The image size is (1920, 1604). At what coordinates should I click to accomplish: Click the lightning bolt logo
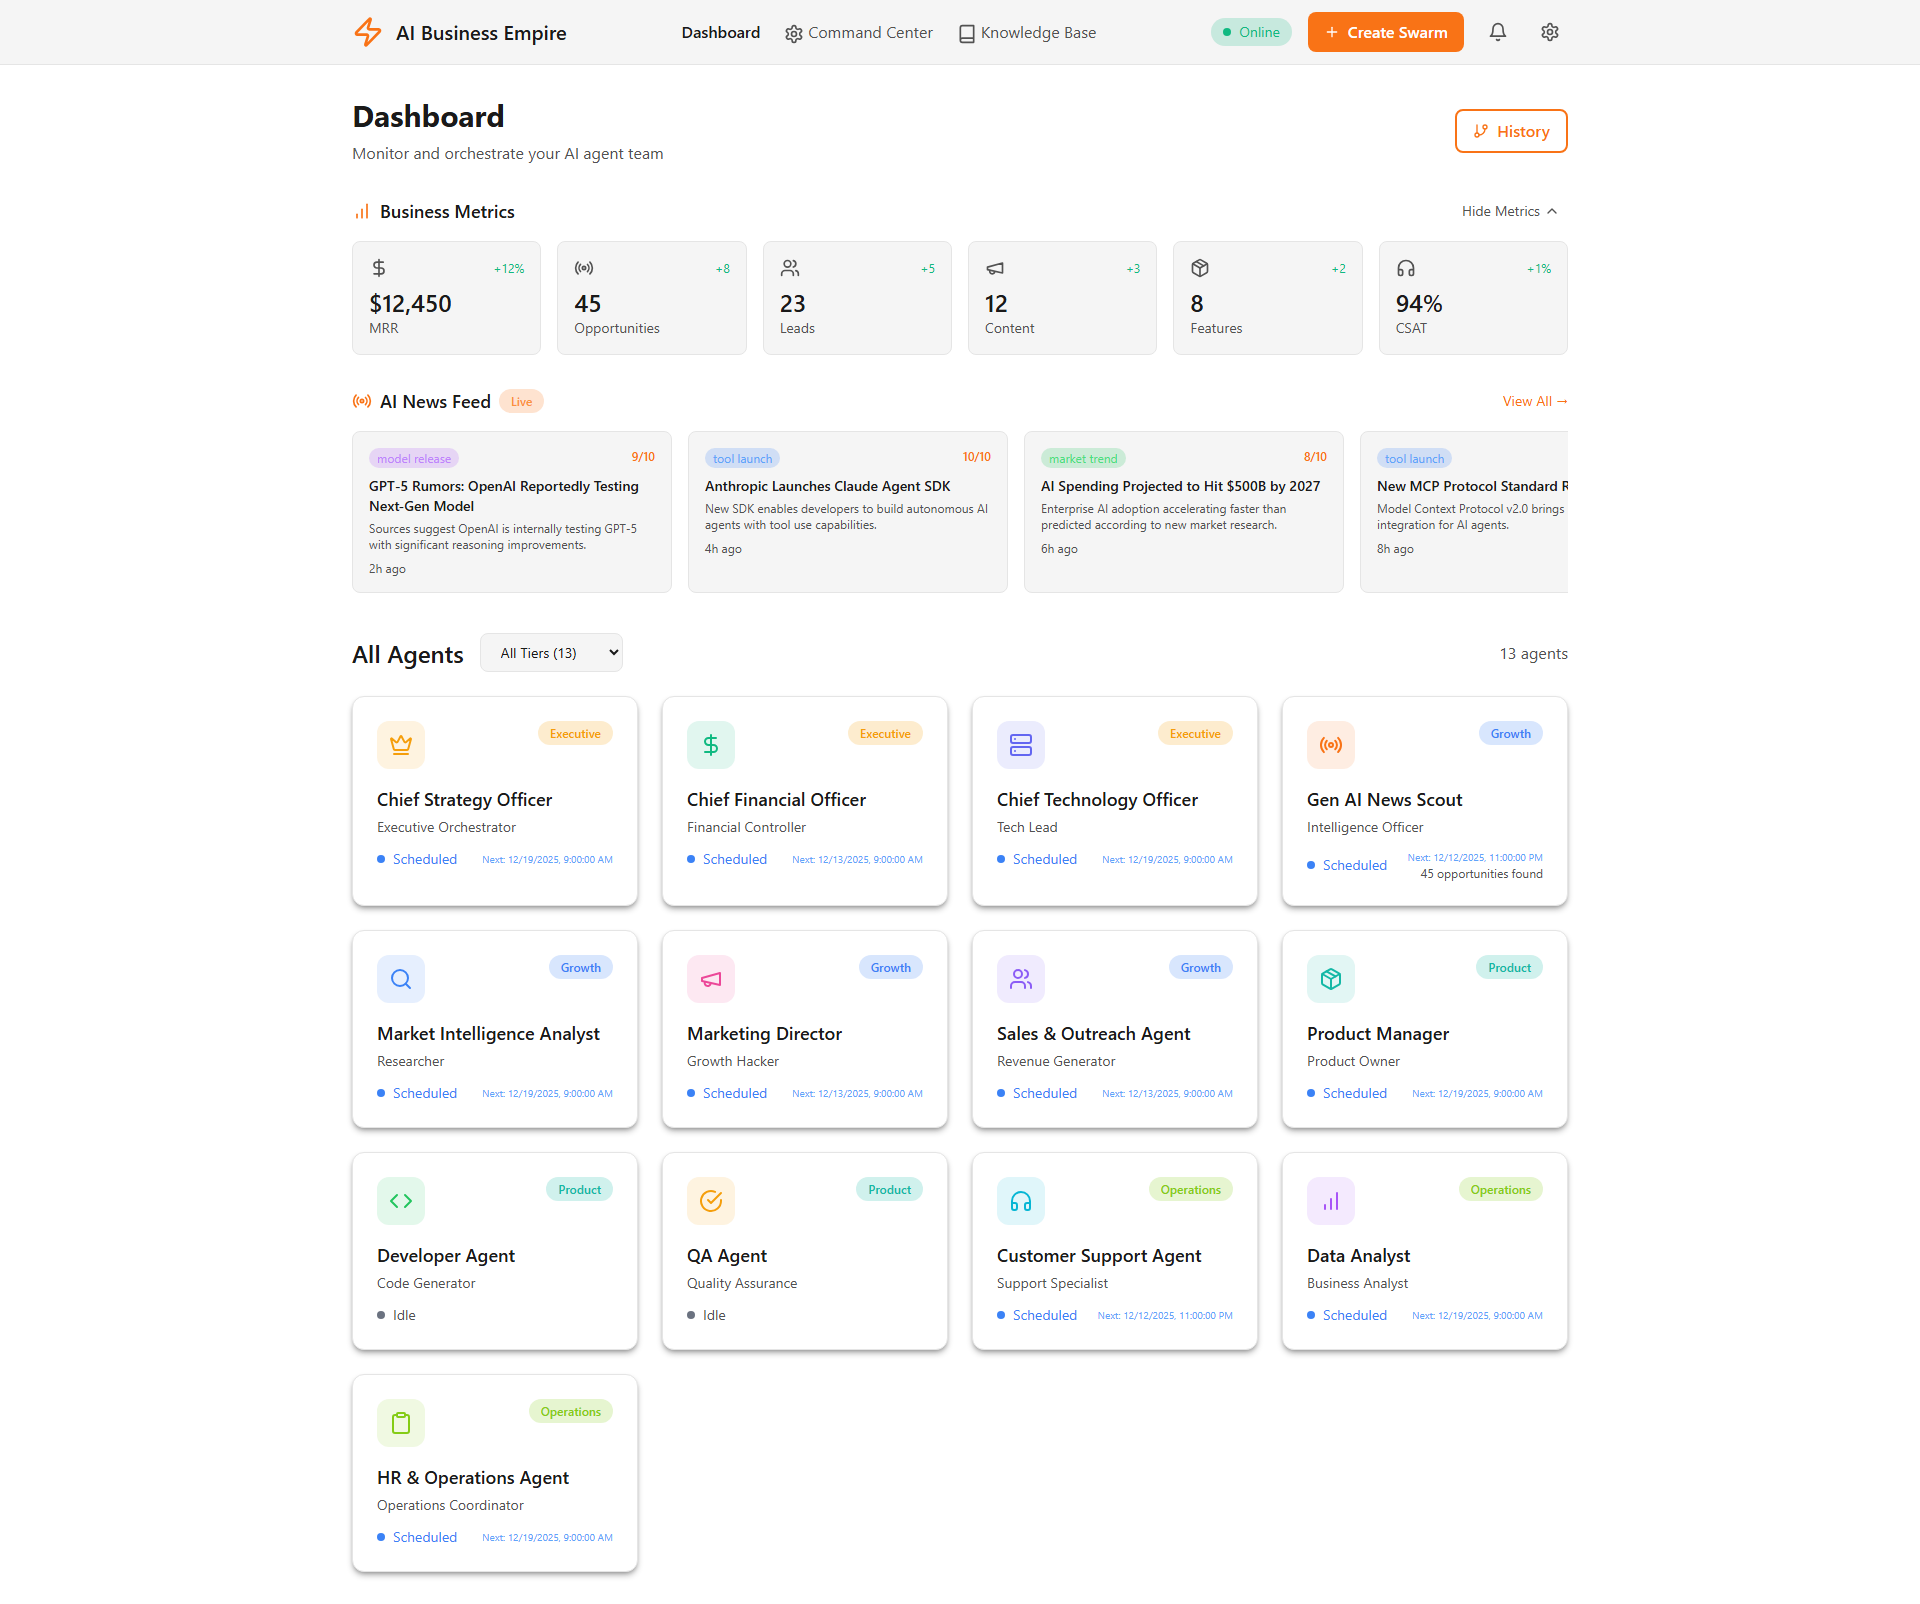click(368, 32)
